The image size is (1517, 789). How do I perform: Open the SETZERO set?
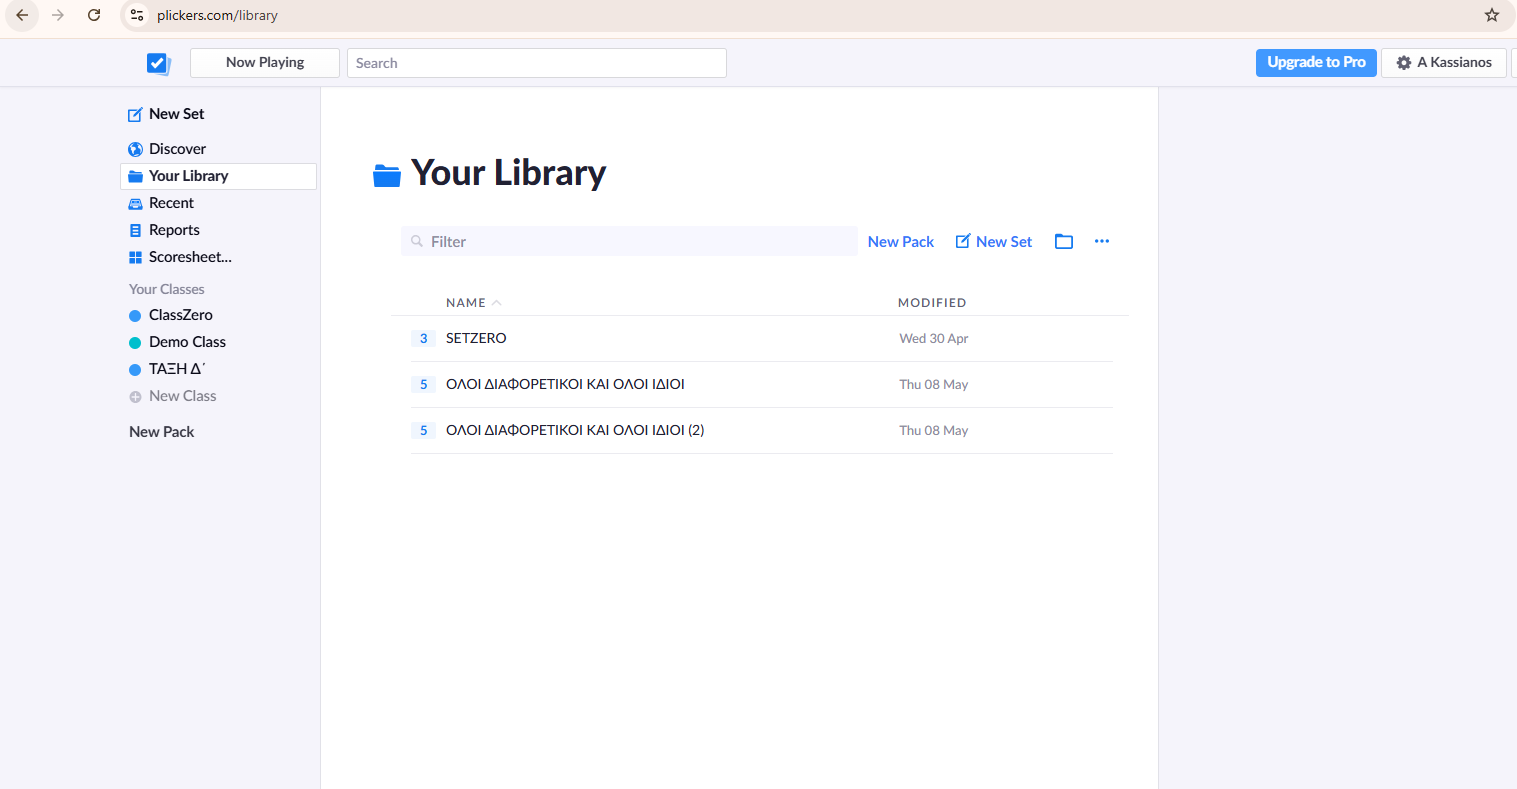(x=476, y=339)
